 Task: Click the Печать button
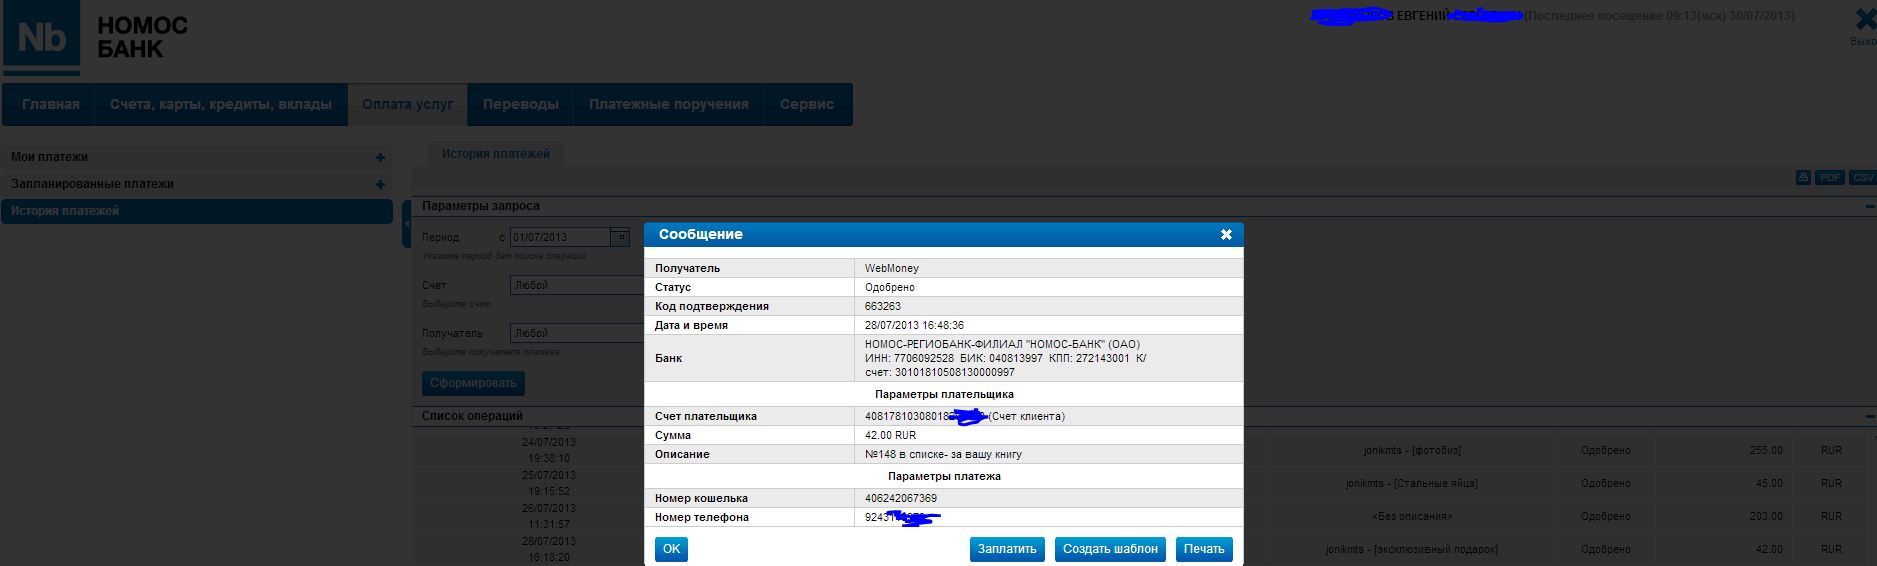pyautogui.click(x=1204, y=549)
